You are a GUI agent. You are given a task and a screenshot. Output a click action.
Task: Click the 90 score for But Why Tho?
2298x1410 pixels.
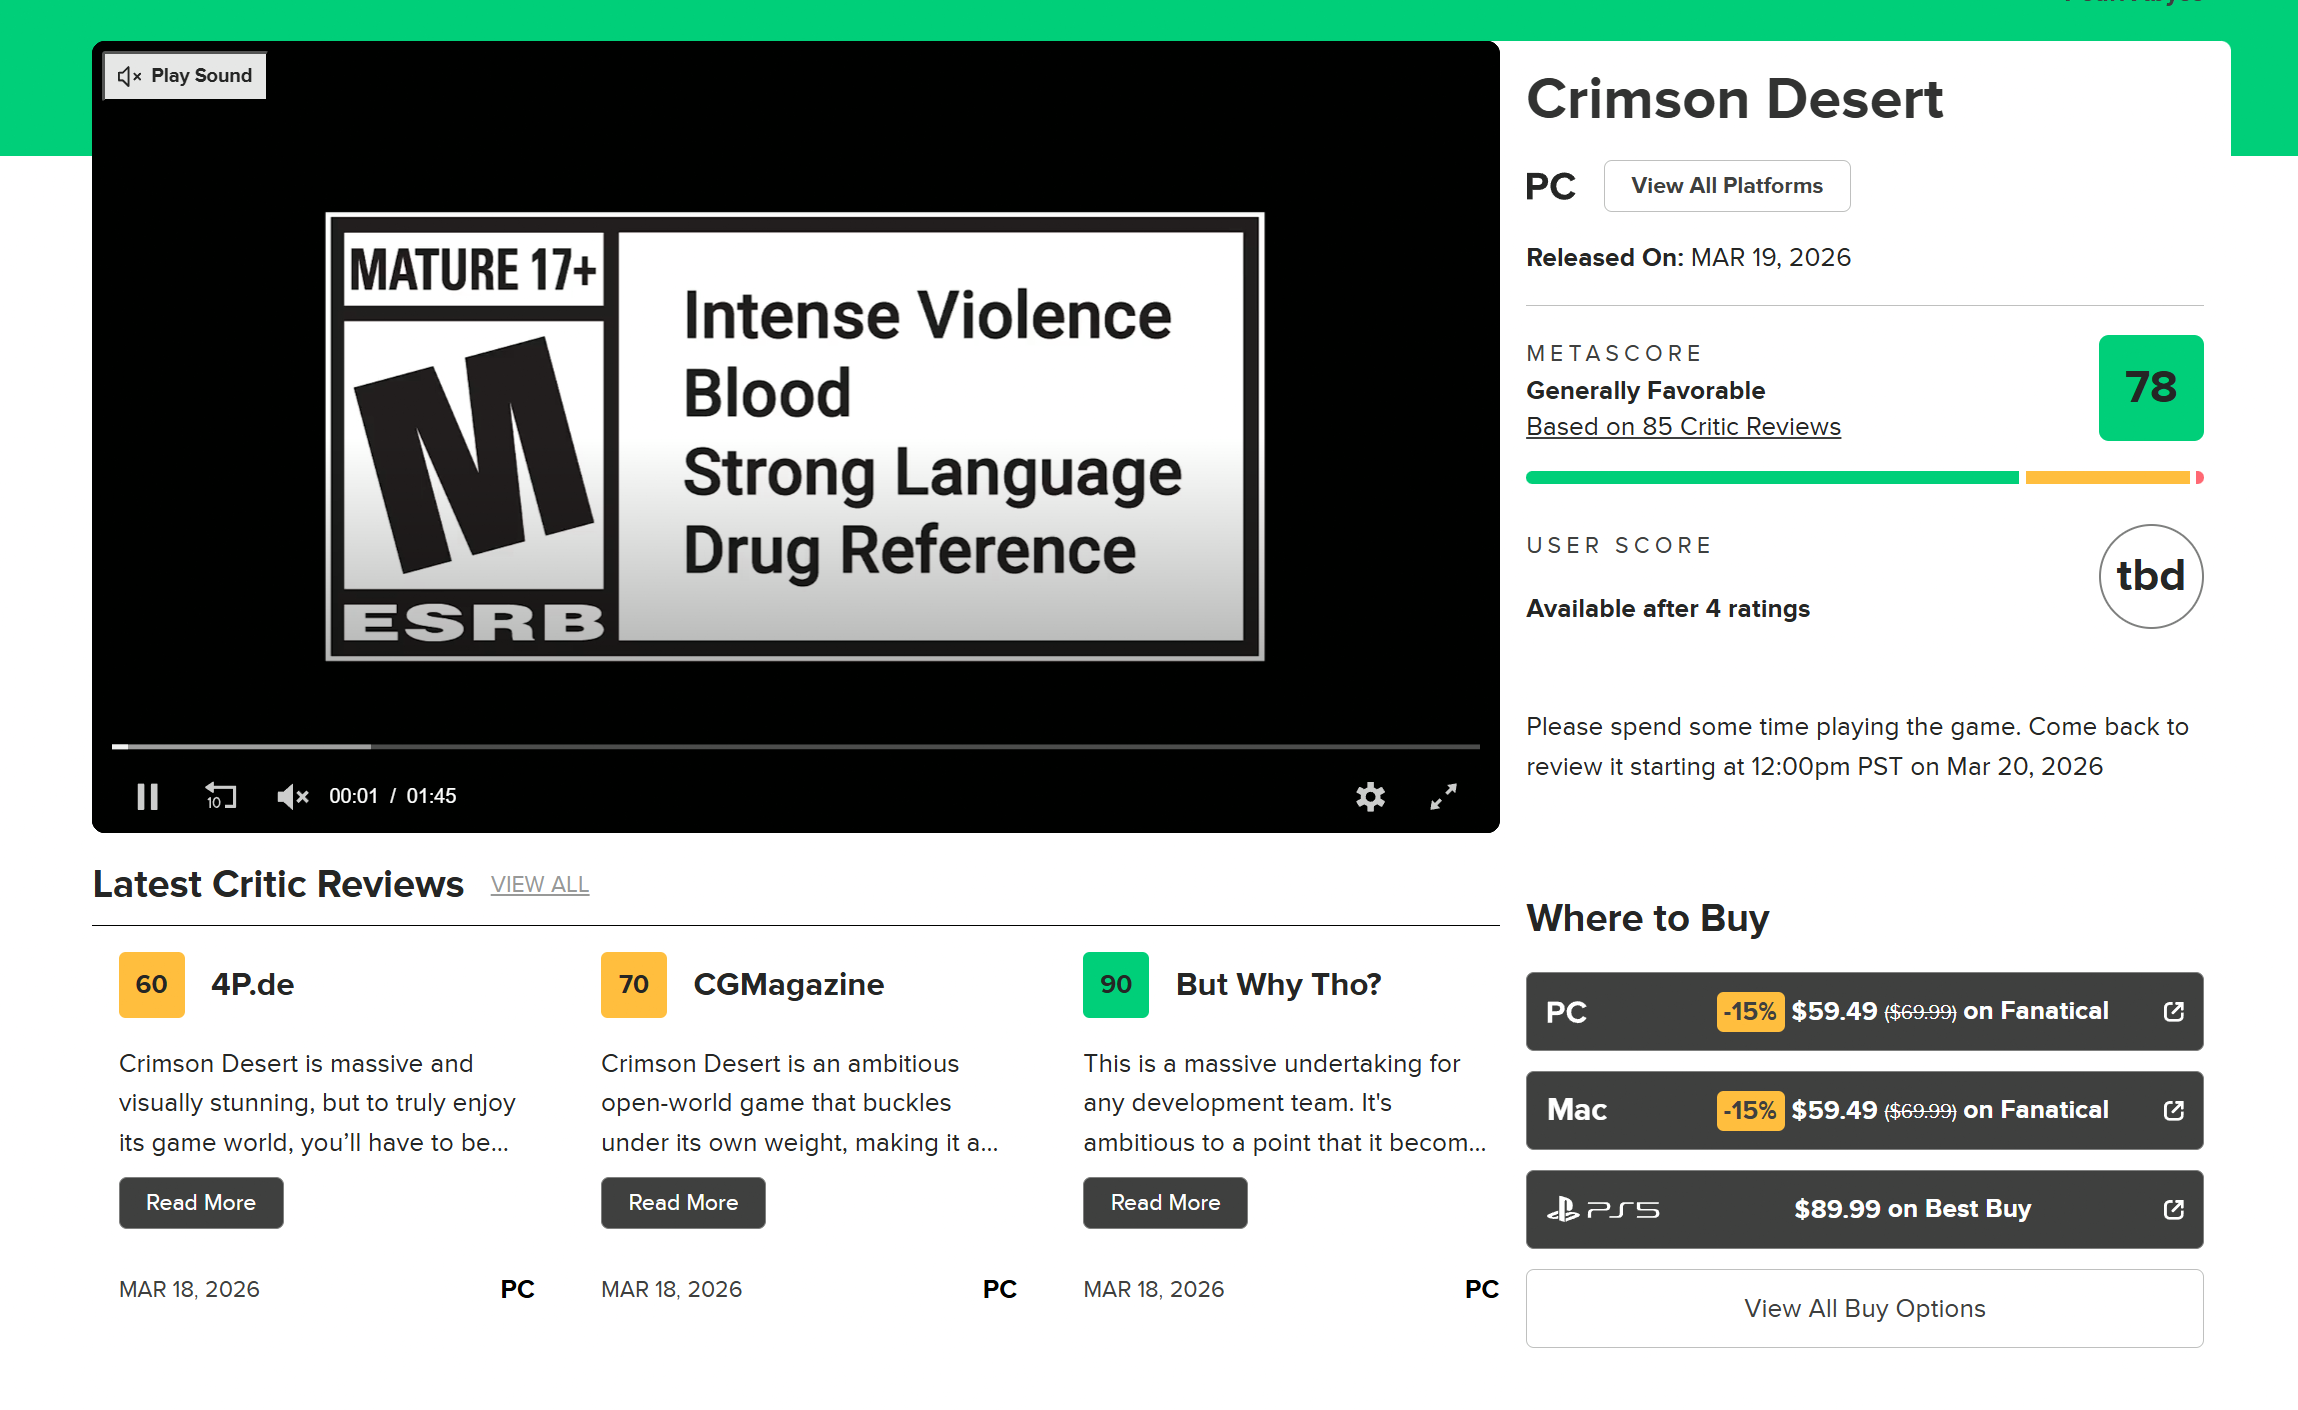click(1116, 985)
